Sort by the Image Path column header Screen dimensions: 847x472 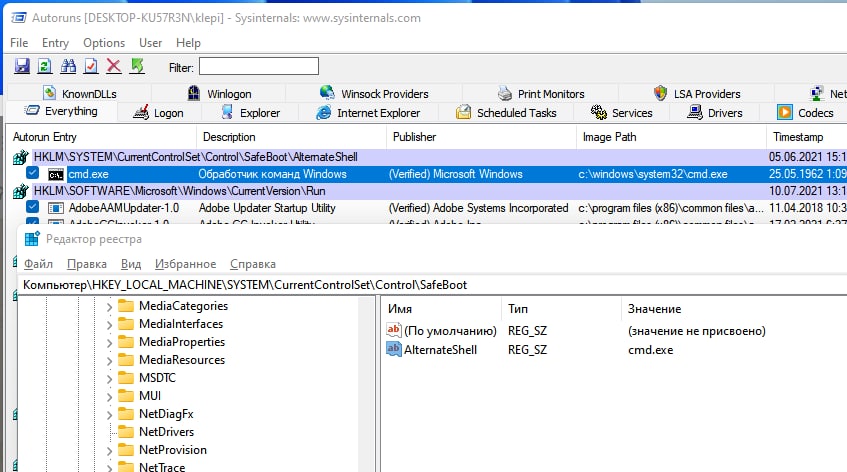coord(671,137)
